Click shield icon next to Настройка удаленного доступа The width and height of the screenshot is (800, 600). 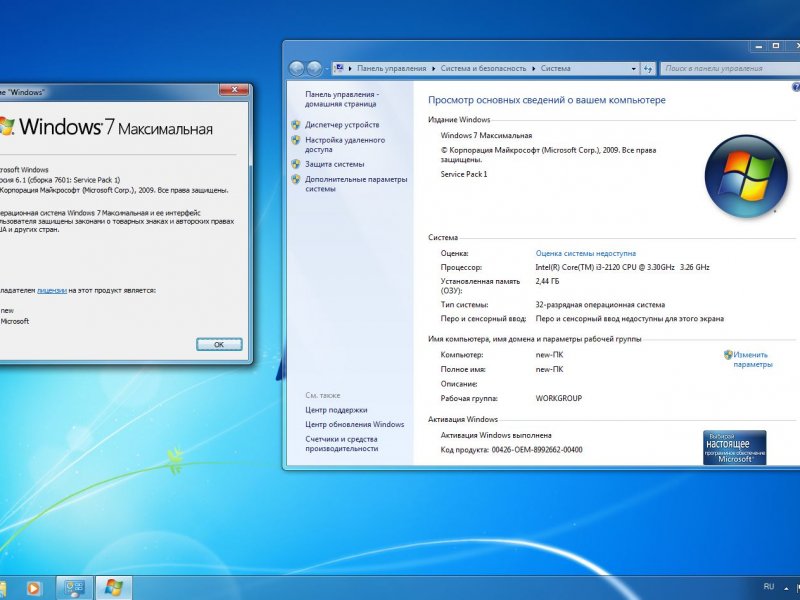pos(296,140)
